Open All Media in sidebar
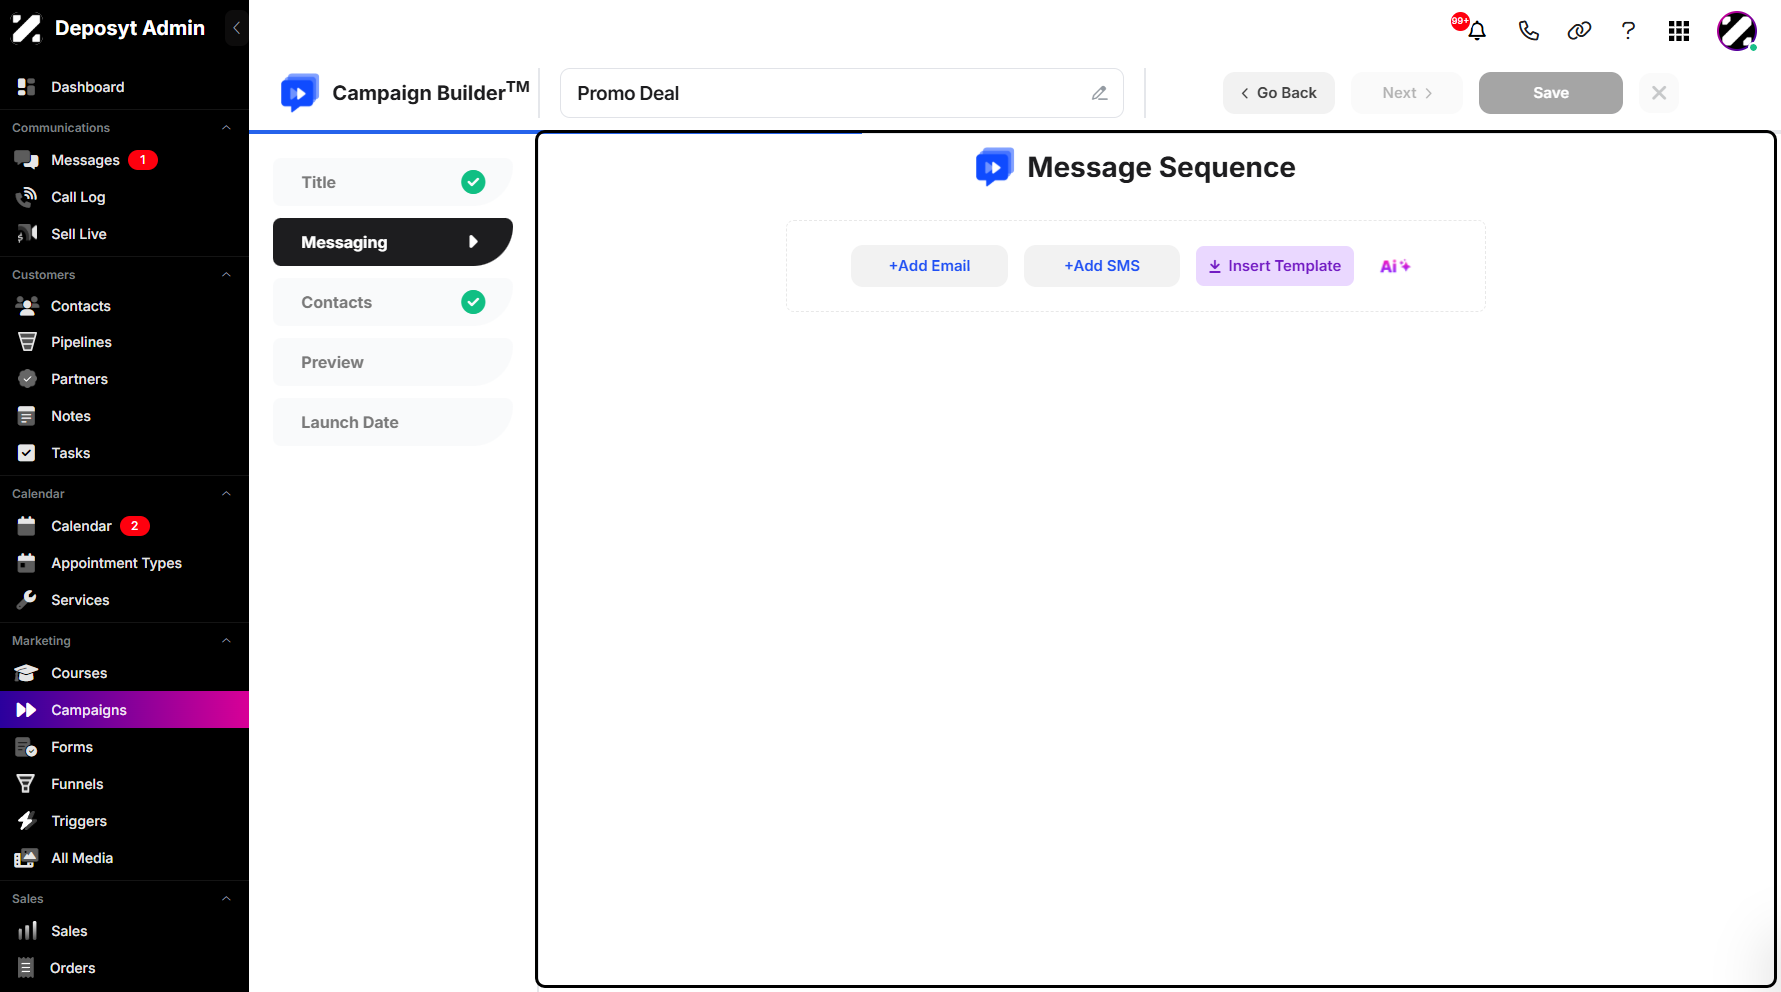The width and height of the screenshot is (1781, 992). (124, 858)
